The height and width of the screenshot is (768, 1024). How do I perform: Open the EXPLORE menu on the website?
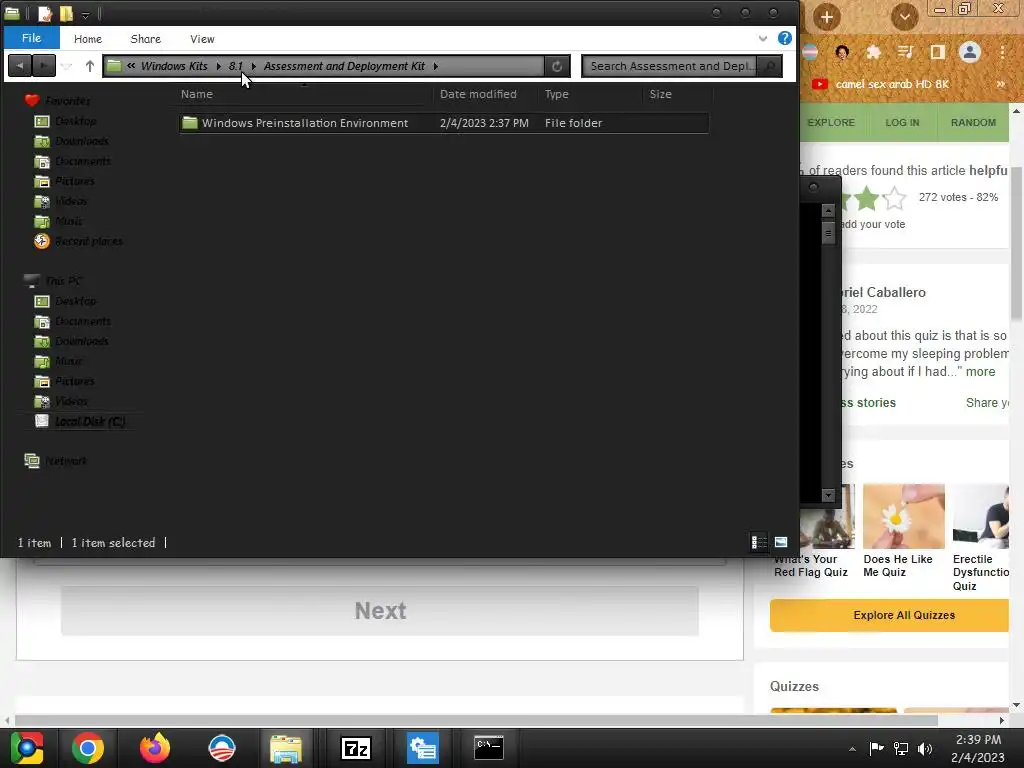831,122
